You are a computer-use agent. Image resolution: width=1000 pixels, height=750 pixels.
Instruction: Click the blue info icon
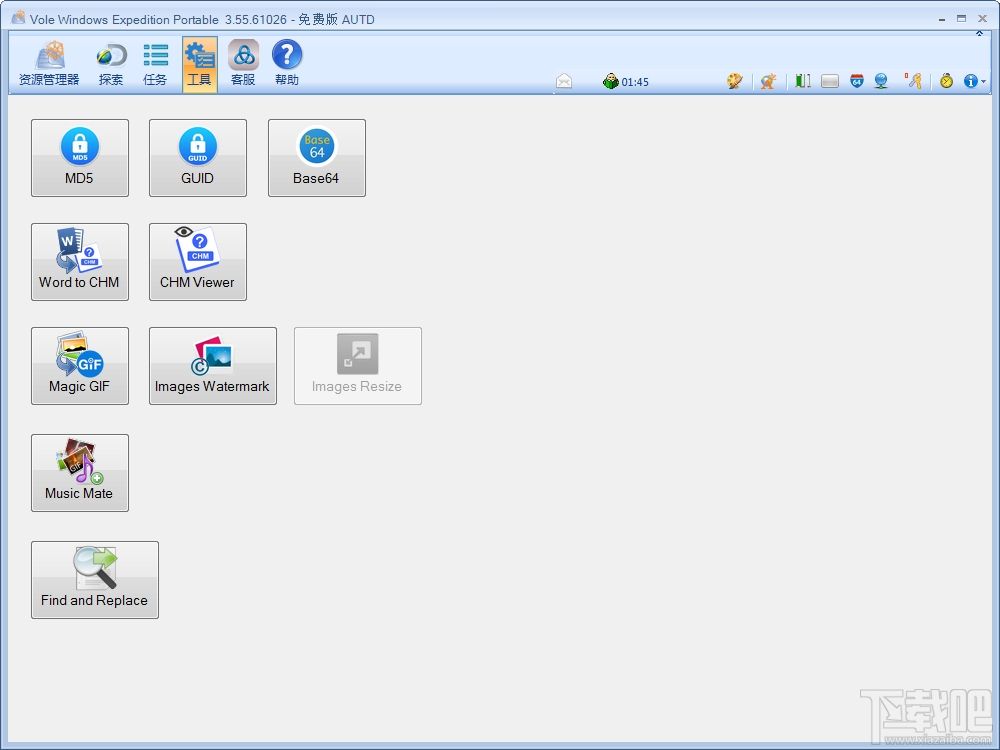[x=971, y=81]
